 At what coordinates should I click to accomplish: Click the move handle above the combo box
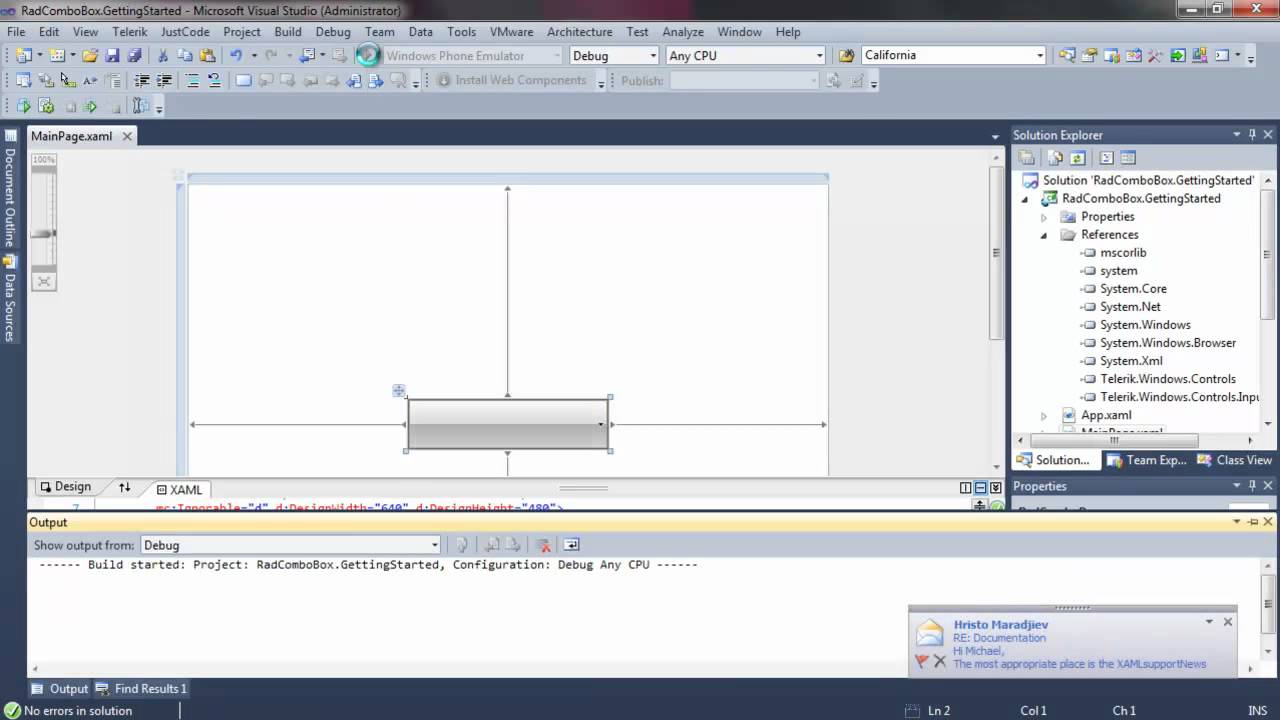pos(399,391)
